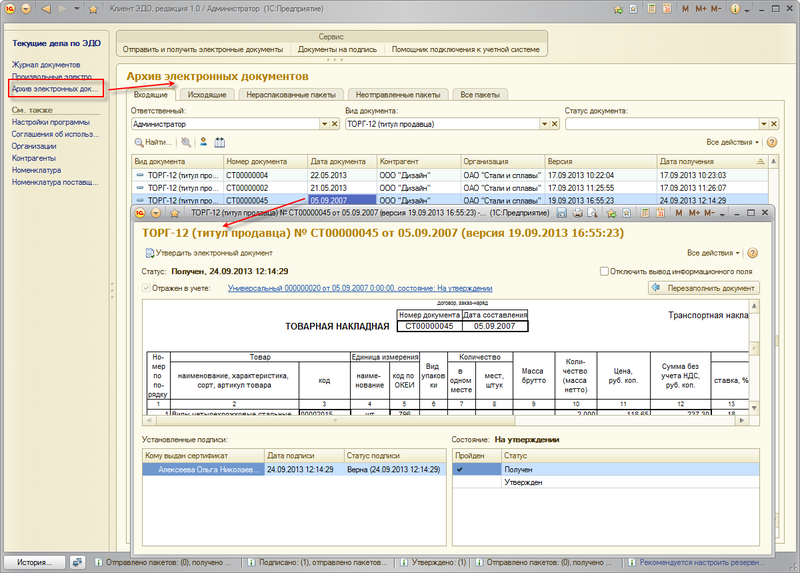Switch to the Исходящие tab
This screenshot has width=800, height=573.
point(209,95)
